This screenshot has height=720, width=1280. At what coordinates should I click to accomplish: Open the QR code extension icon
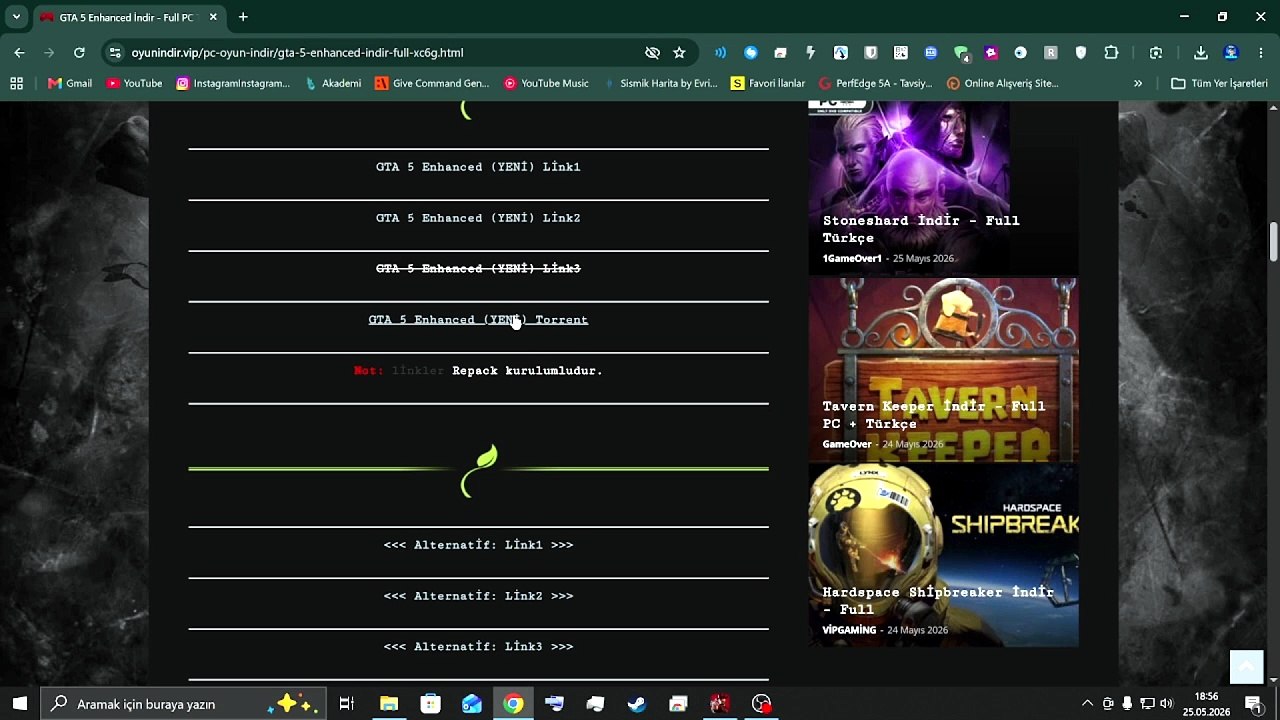901,53
